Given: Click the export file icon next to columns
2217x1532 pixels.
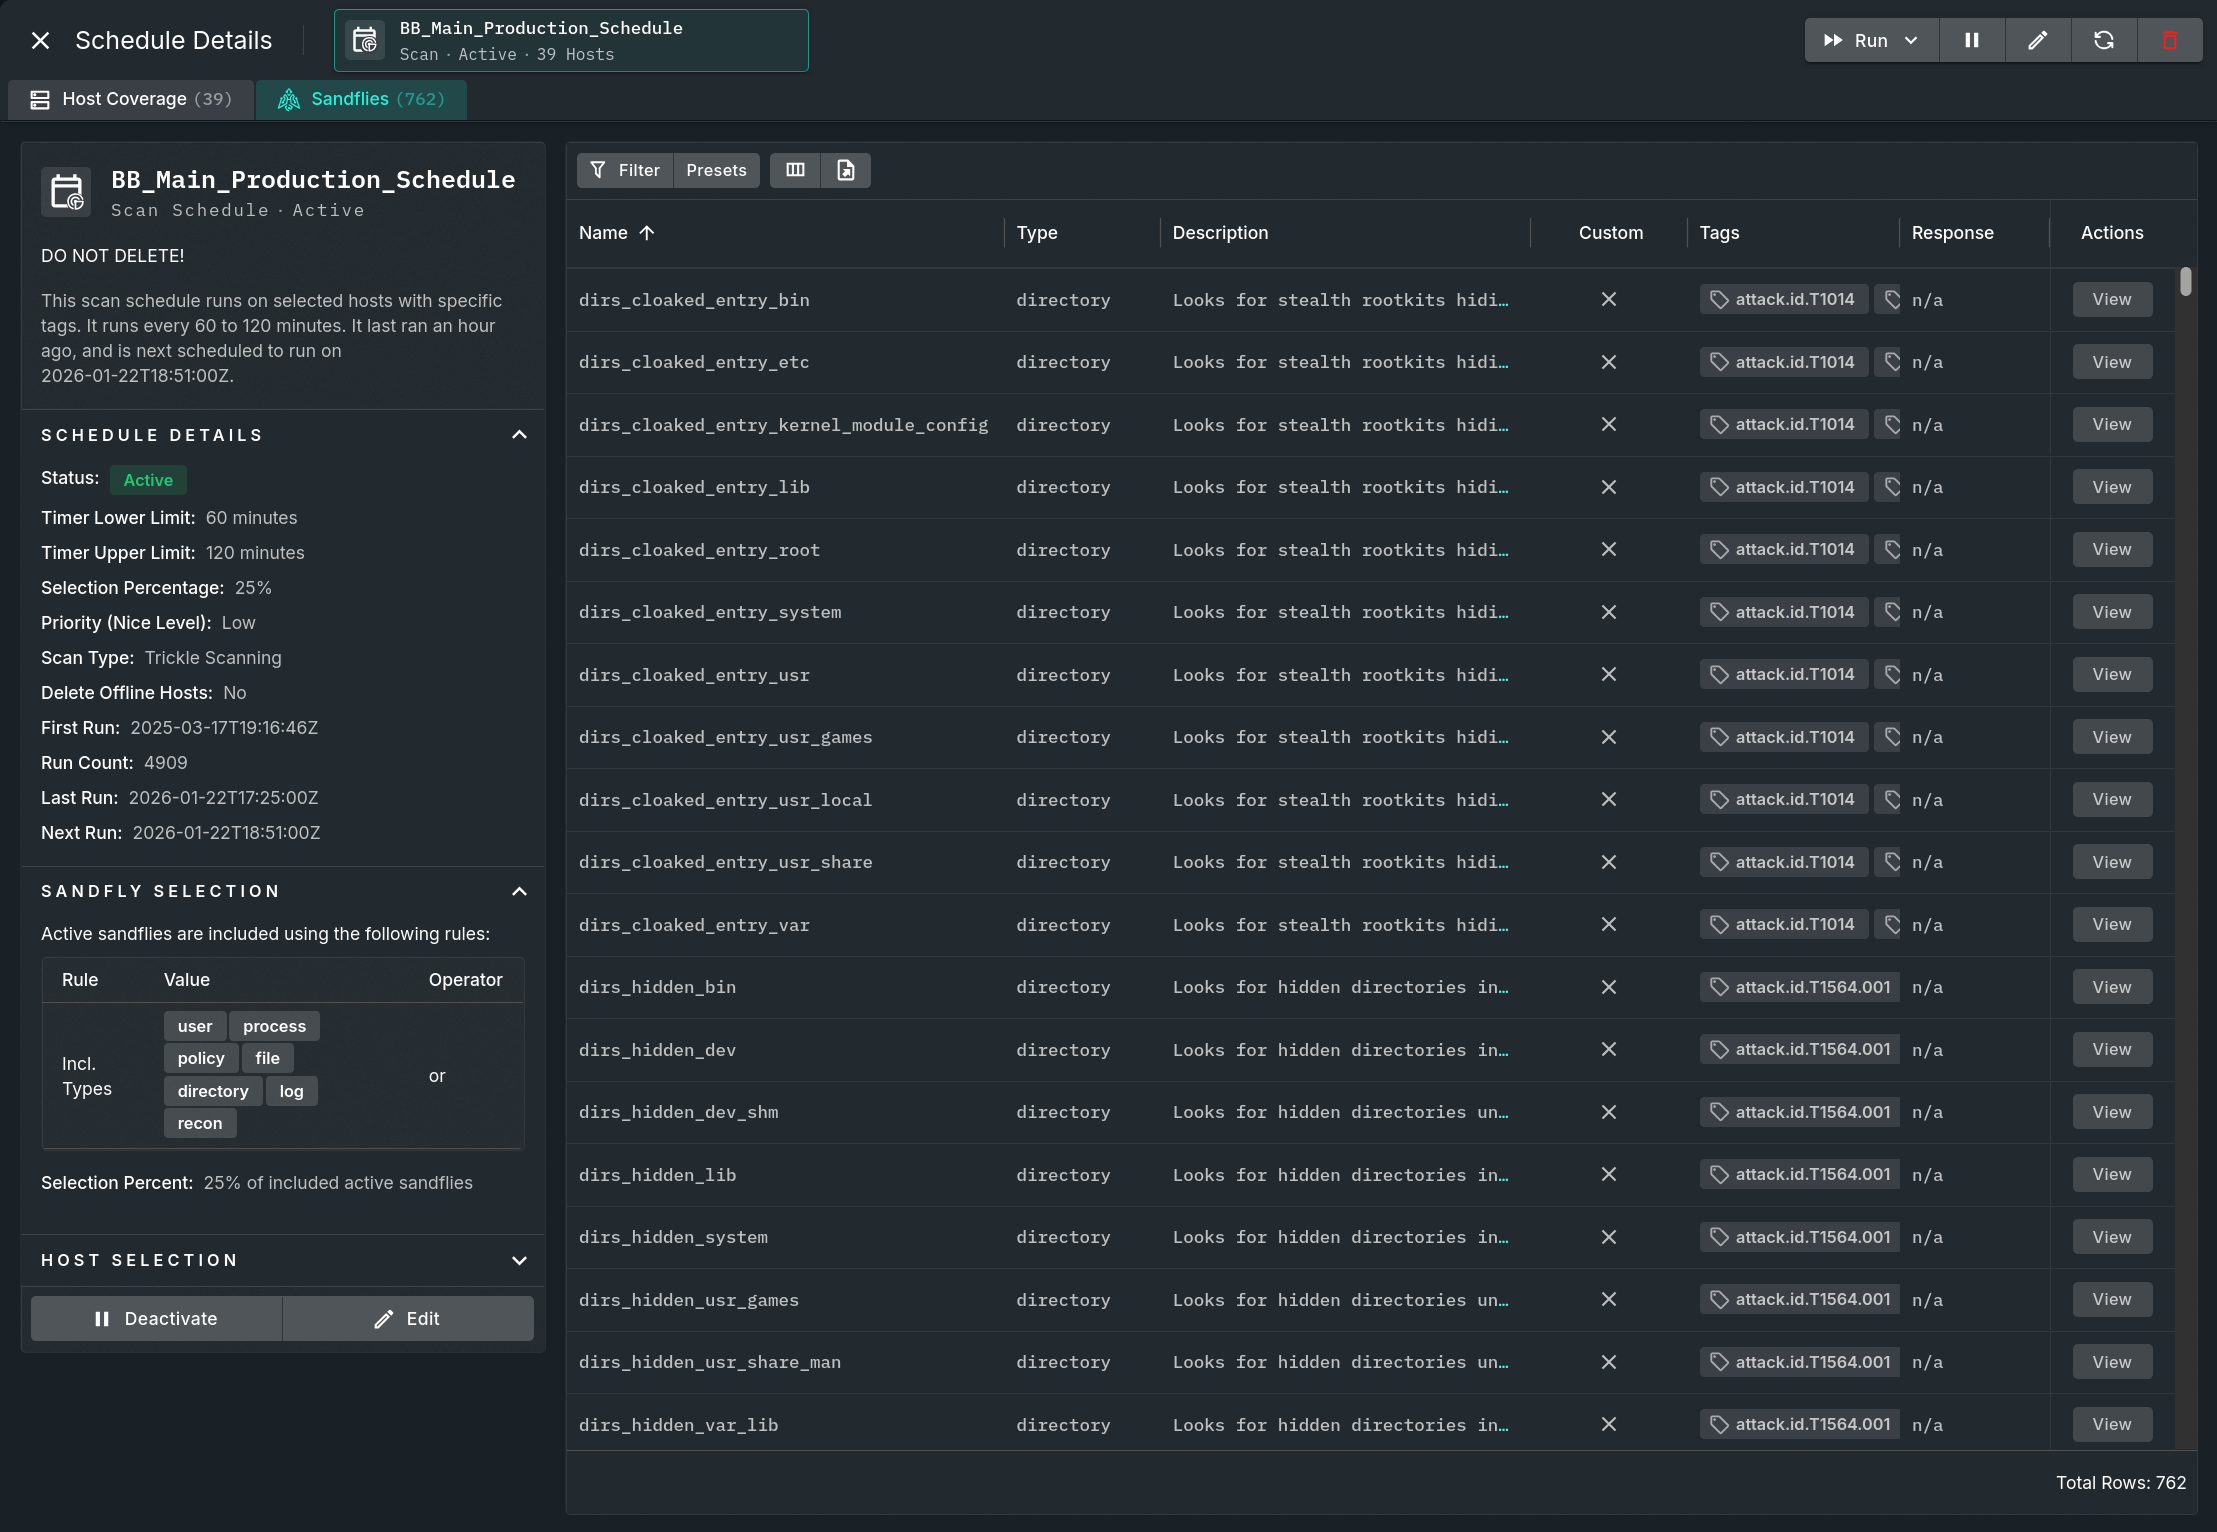Looking at the screenshot, I should 845,170.
